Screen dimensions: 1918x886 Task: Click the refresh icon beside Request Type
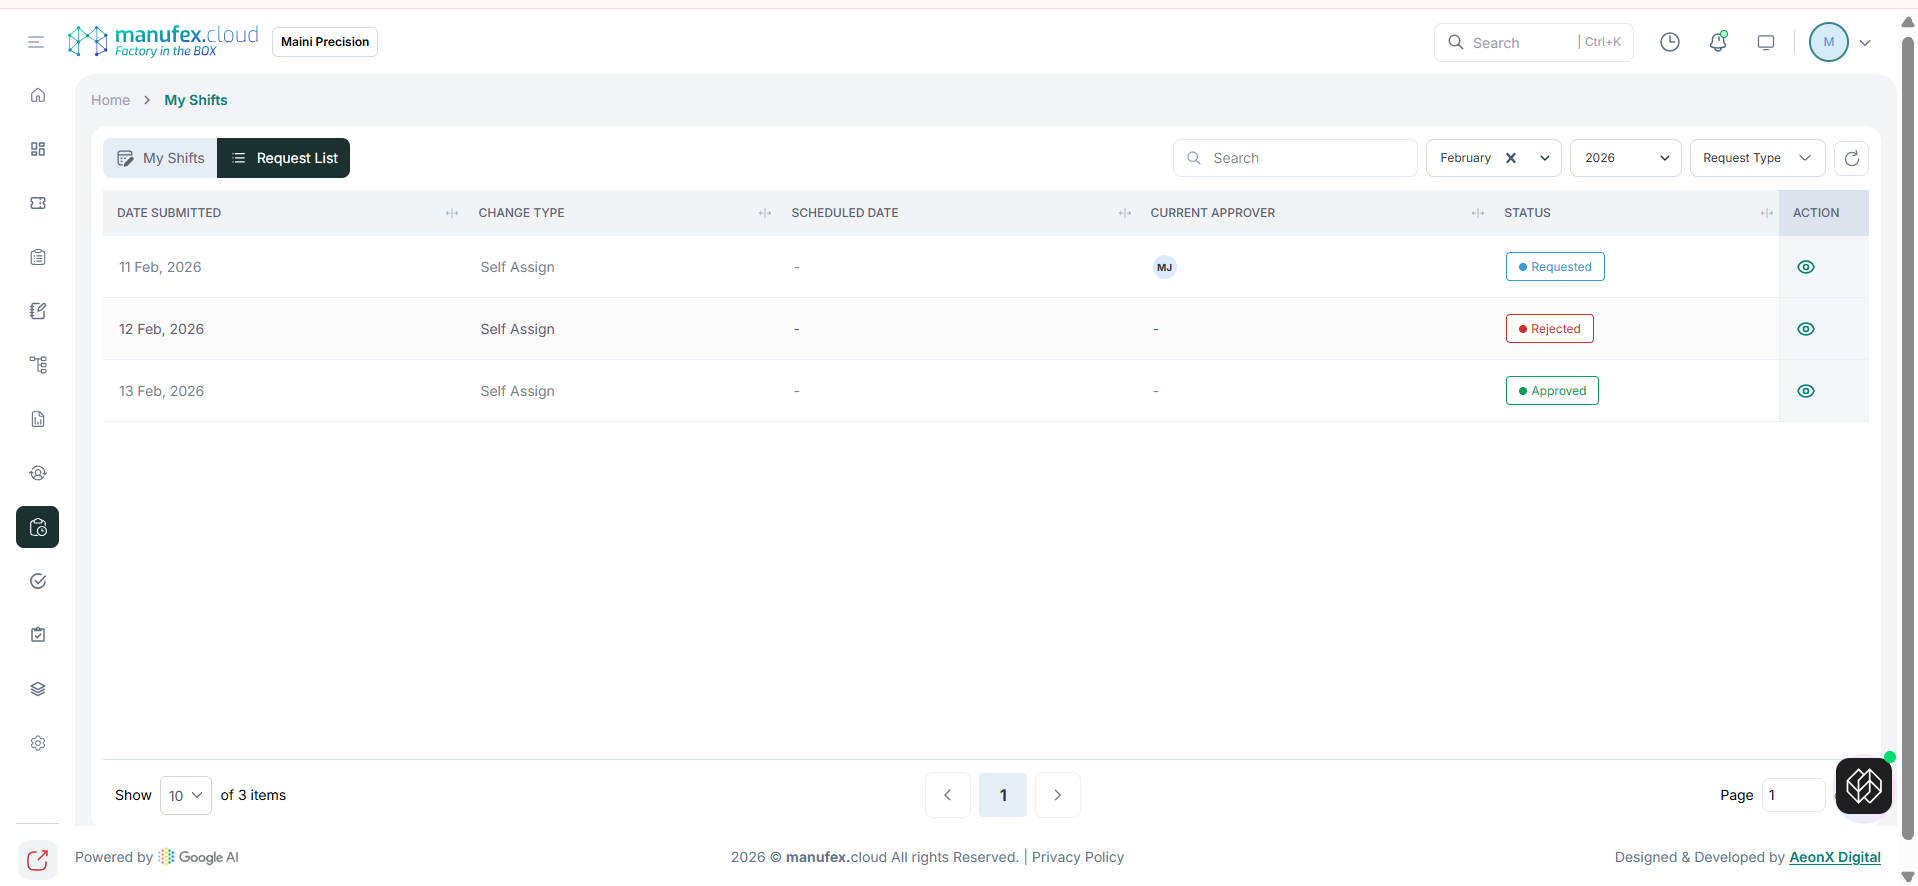pos(1851,158)
